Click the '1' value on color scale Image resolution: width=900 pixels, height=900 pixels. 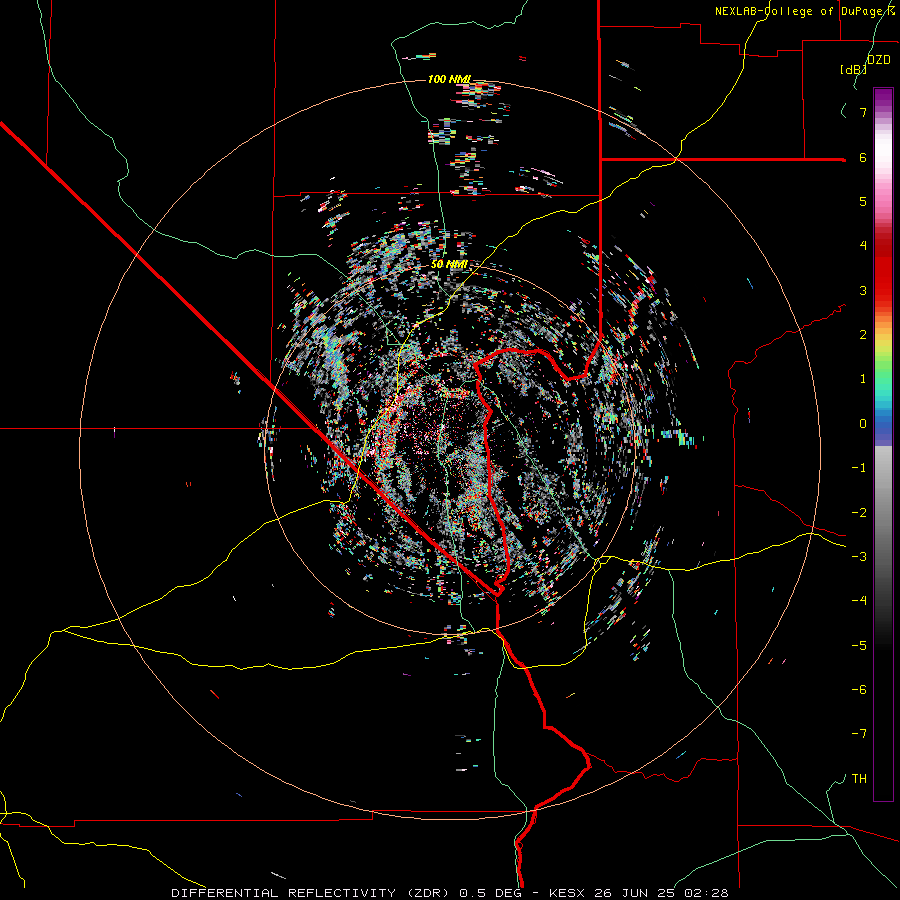863,379
